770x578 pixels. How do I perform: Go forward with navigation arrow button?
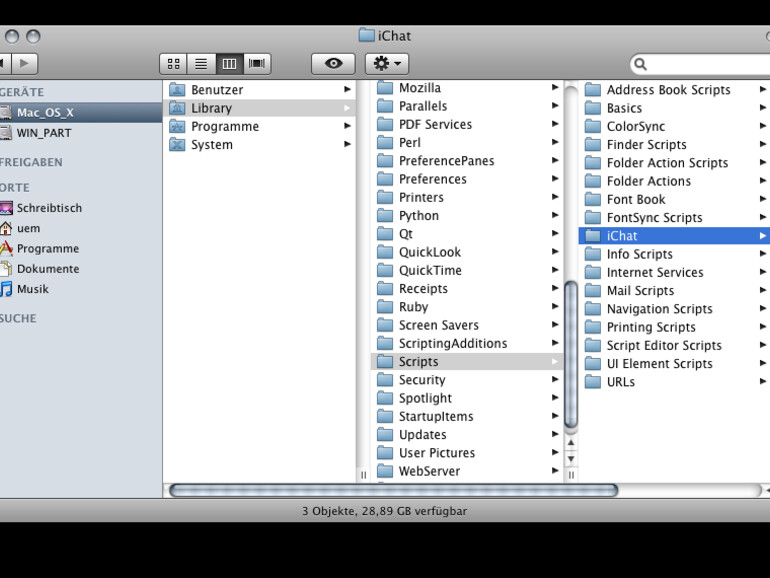coord(24,63)
